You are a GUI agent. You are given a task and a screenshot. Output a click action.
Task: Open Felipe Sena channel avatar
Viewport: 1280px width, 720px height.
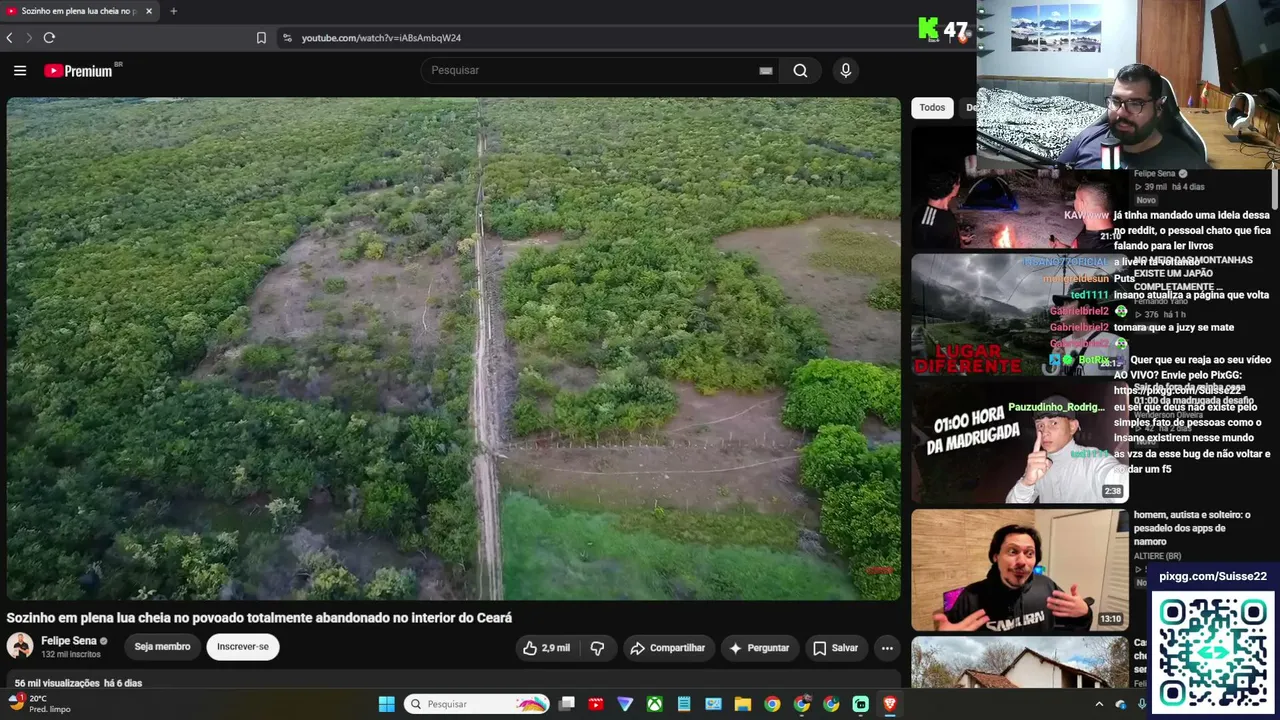(x=20, y=646)
